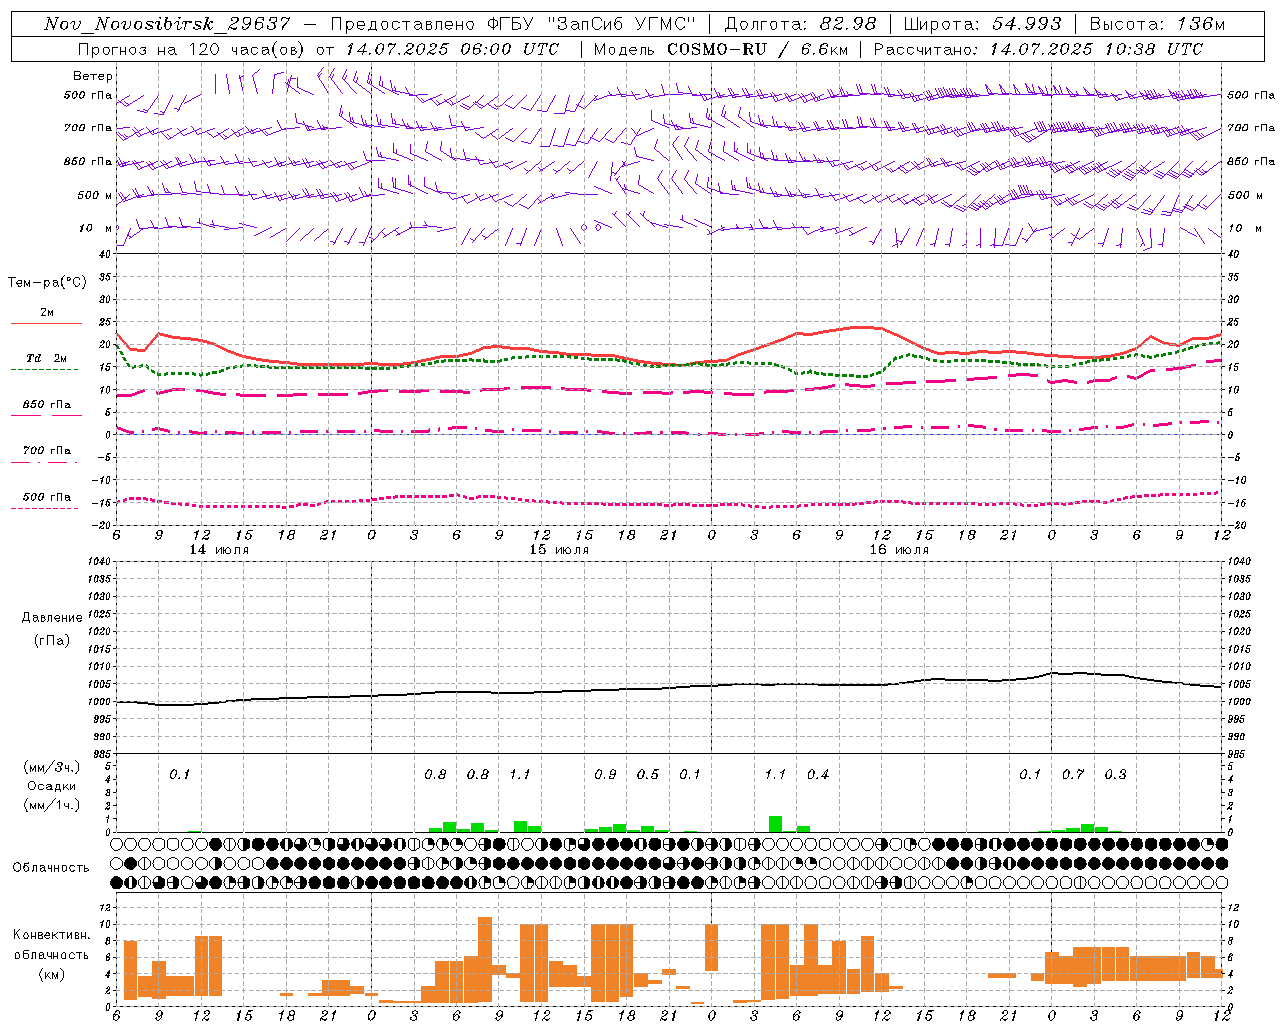Image resolution: width=1280 pixels, height=1024 pixels.
Task: Click the (мм/1ч.) precipitation unit label
Action: click(52, 804)
